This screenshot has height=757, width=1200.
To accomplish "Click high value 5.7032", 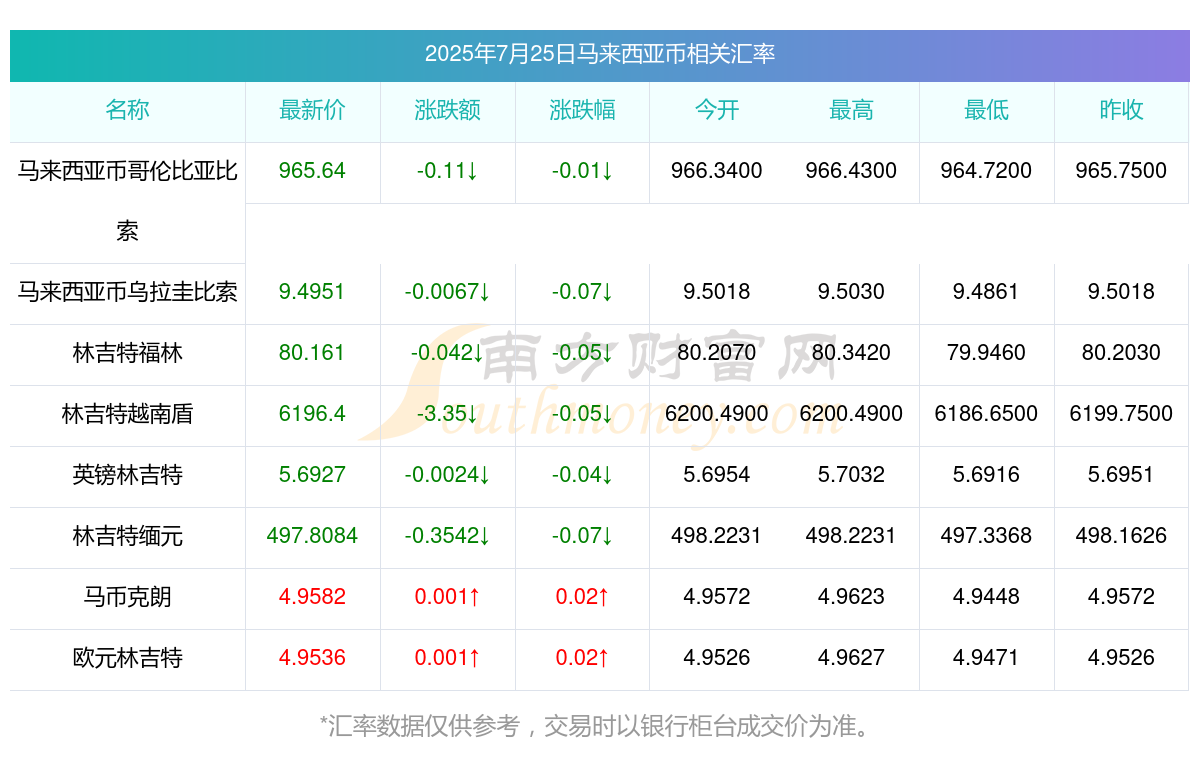I will tap(851, 475).
